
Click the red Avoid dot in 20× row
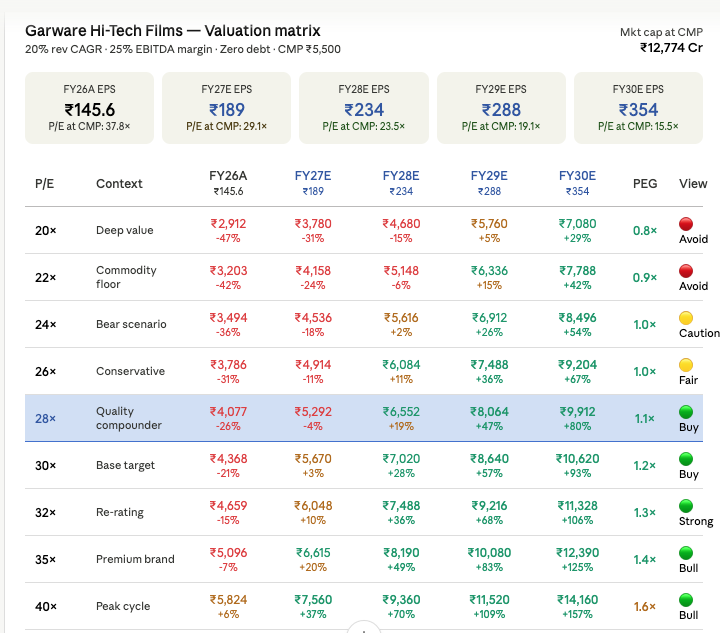click(x=686, y=224)
